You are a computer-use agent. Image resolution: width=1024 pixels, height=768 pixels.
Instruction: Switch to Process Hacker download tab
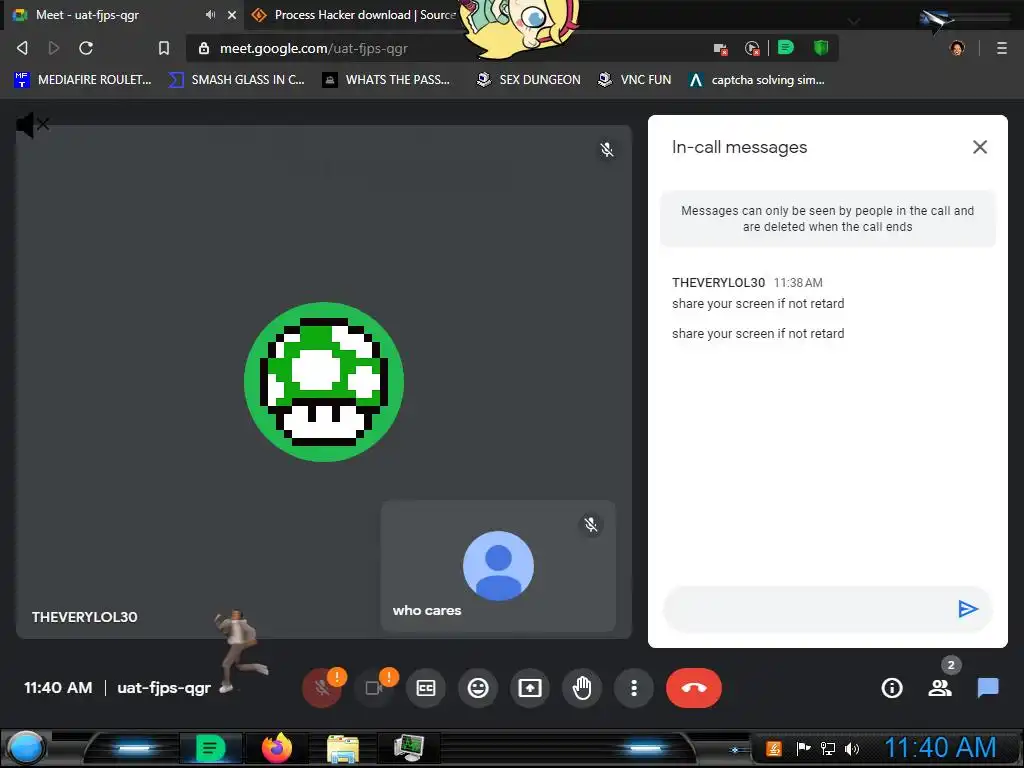click(356, 14)
